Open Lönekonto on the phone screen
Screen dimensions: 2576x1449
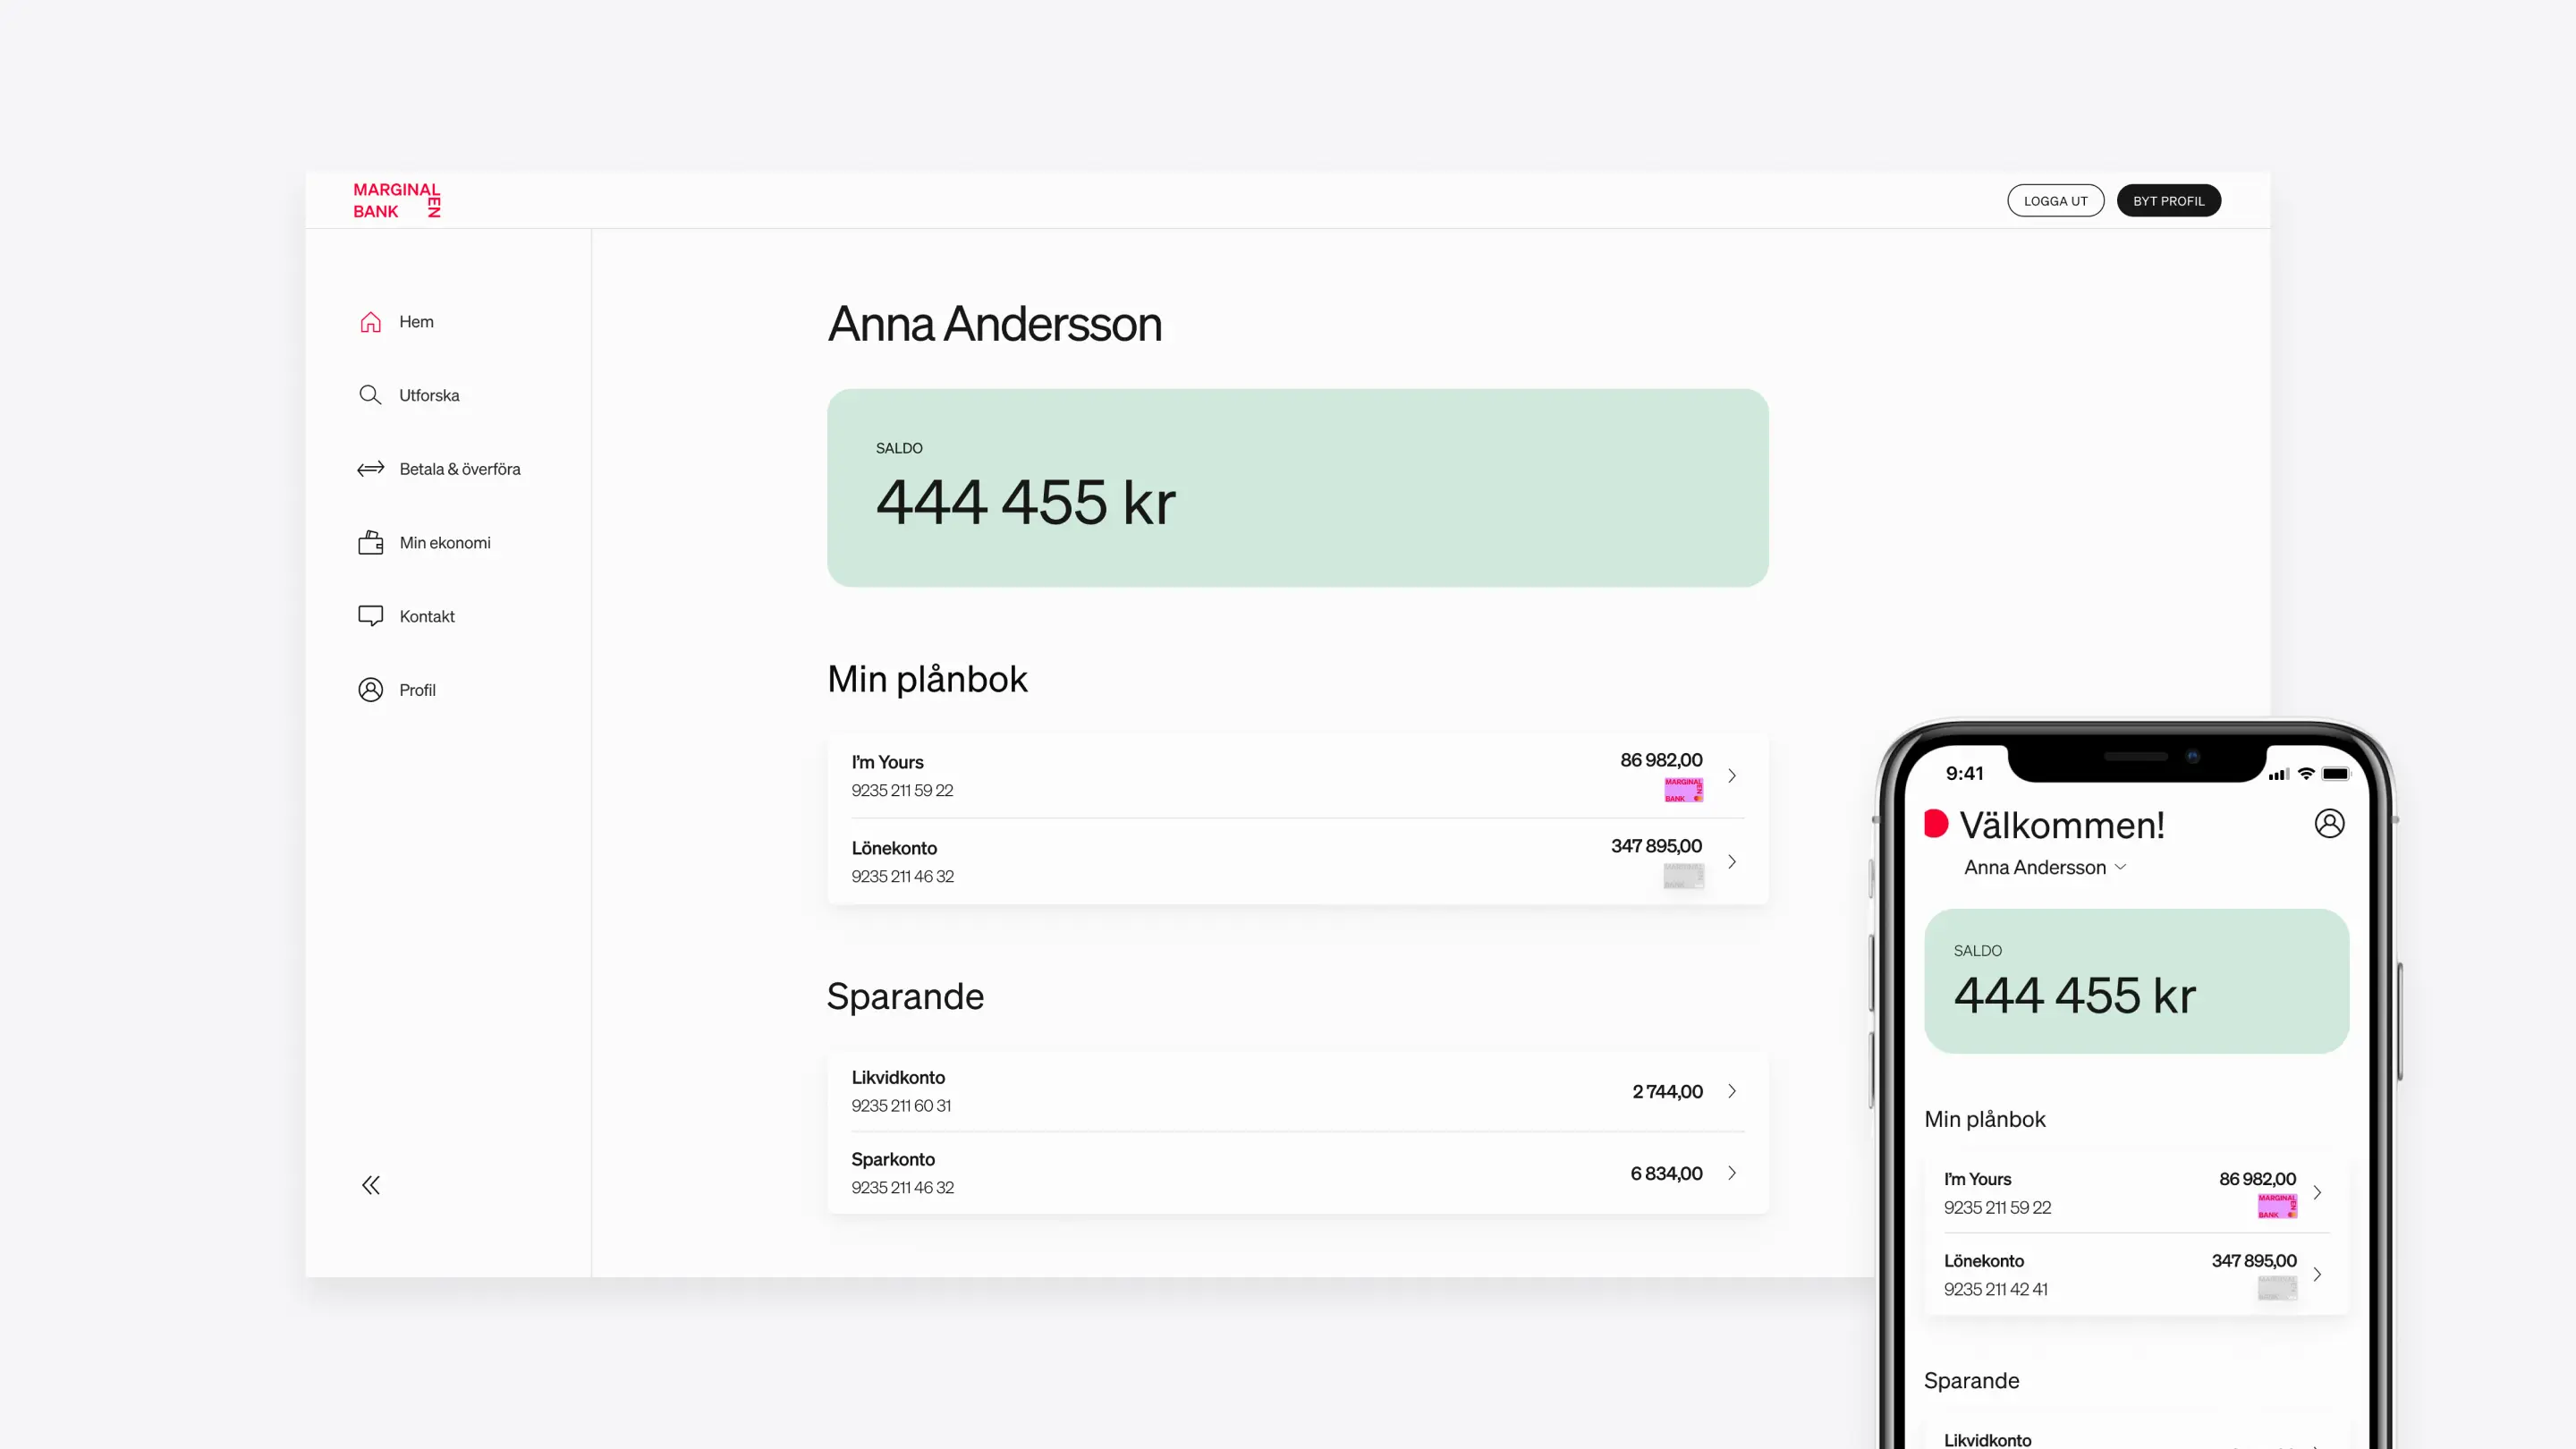[2318, 1274]
